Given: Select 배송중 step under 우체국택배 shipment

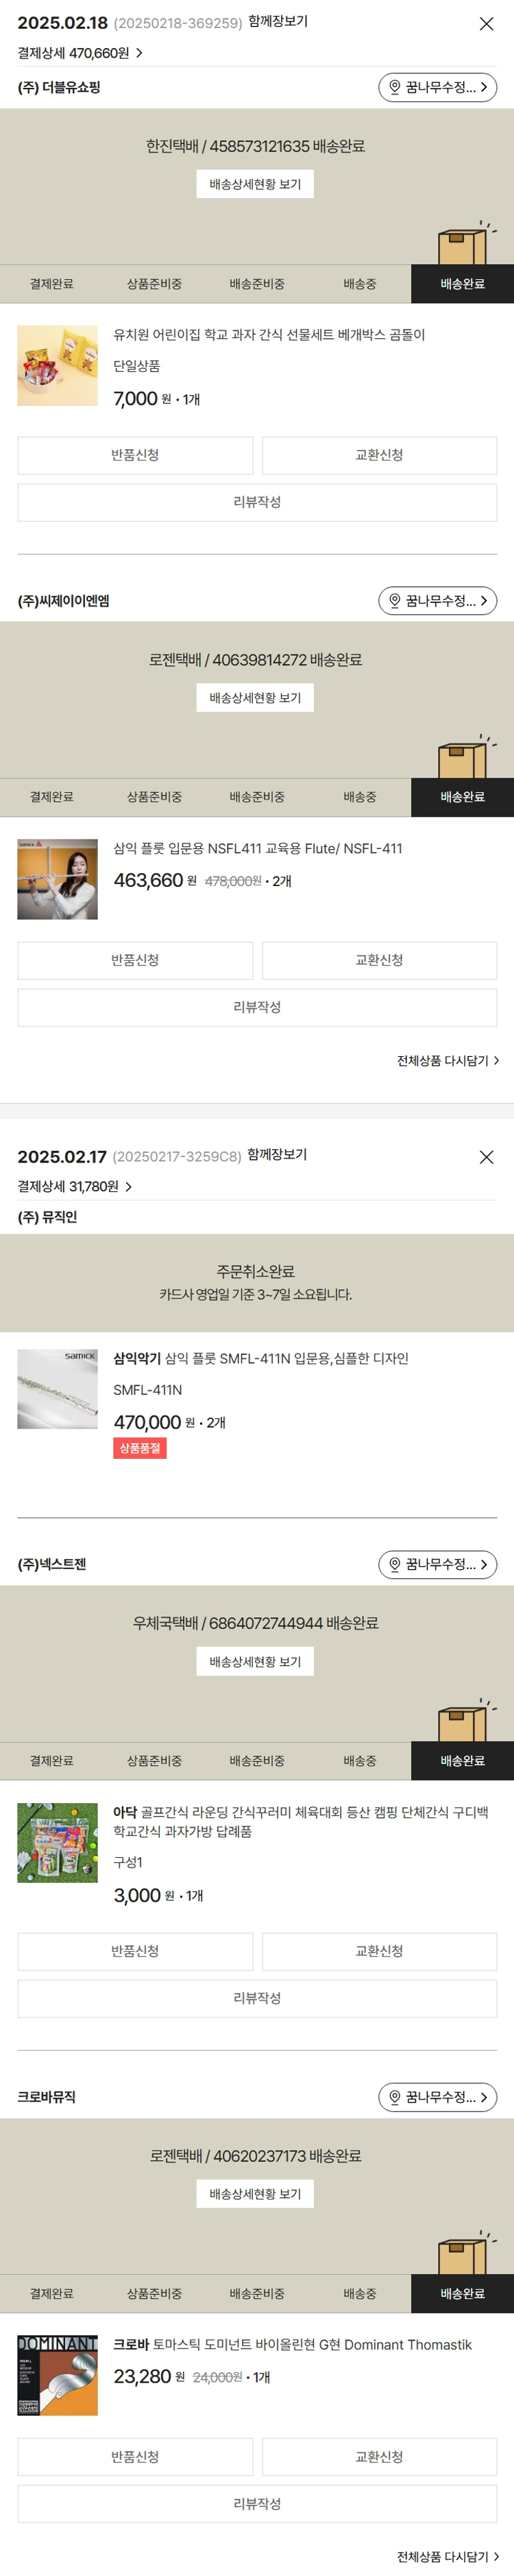Looking at the screenshot, I should pyautogui.click(x=359, y=1761).
